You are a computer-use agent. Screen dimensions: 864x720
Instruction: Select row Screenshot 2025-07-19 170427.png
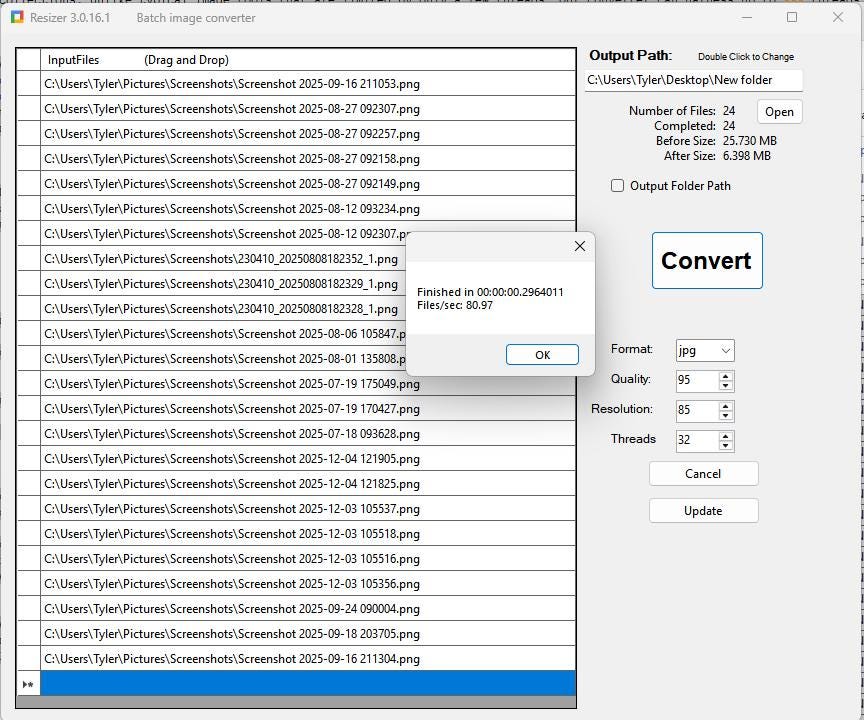[x=308, y=409]
